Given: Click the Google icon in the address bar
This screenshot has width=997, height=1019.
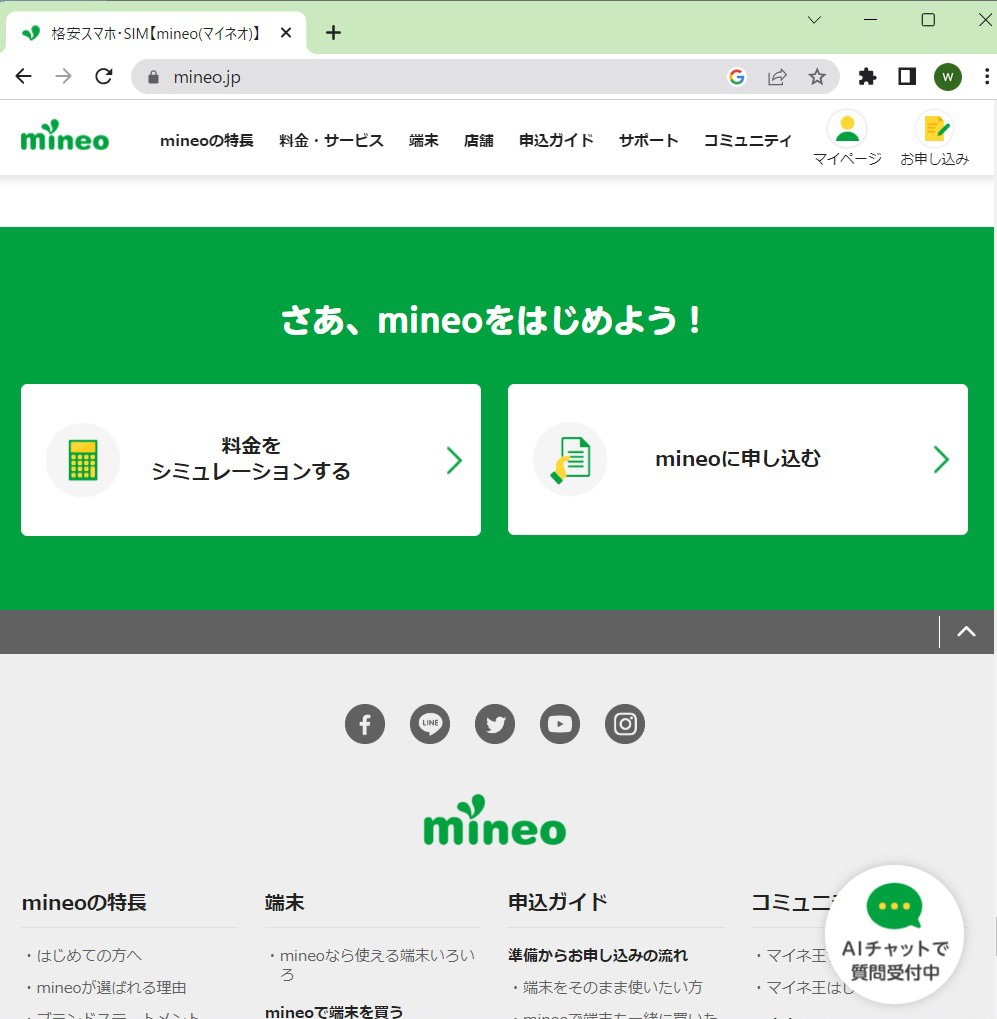Looking at the screenshot, I should [x=736, y=77].
